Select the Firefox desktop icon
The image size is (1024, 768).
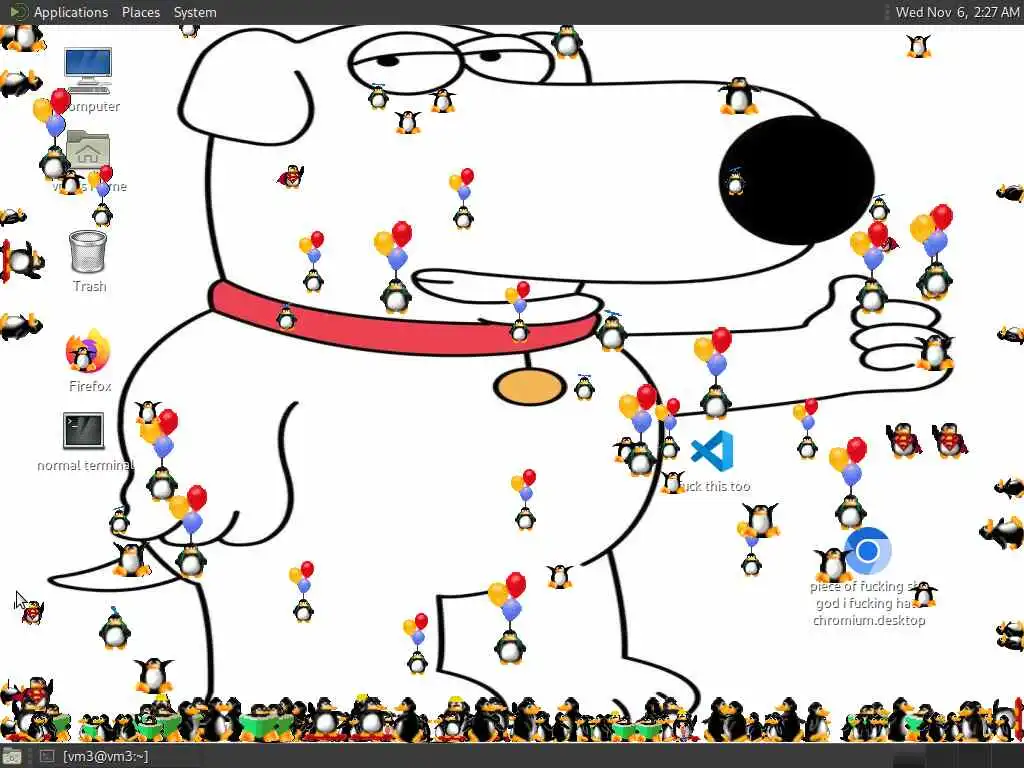click(x=88, y=351)
